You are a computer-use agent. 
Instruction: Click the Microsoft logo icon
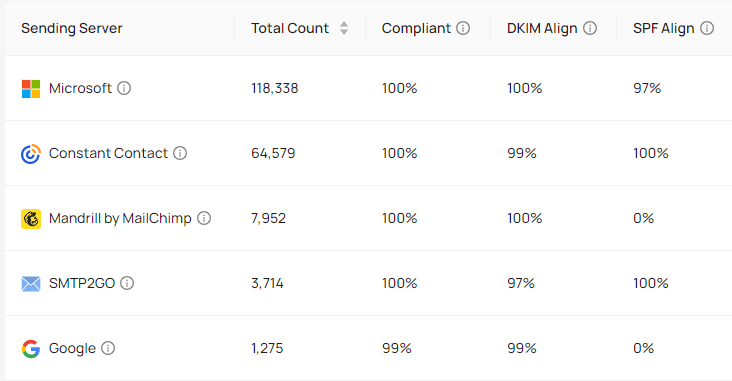(x=31, y=89)
